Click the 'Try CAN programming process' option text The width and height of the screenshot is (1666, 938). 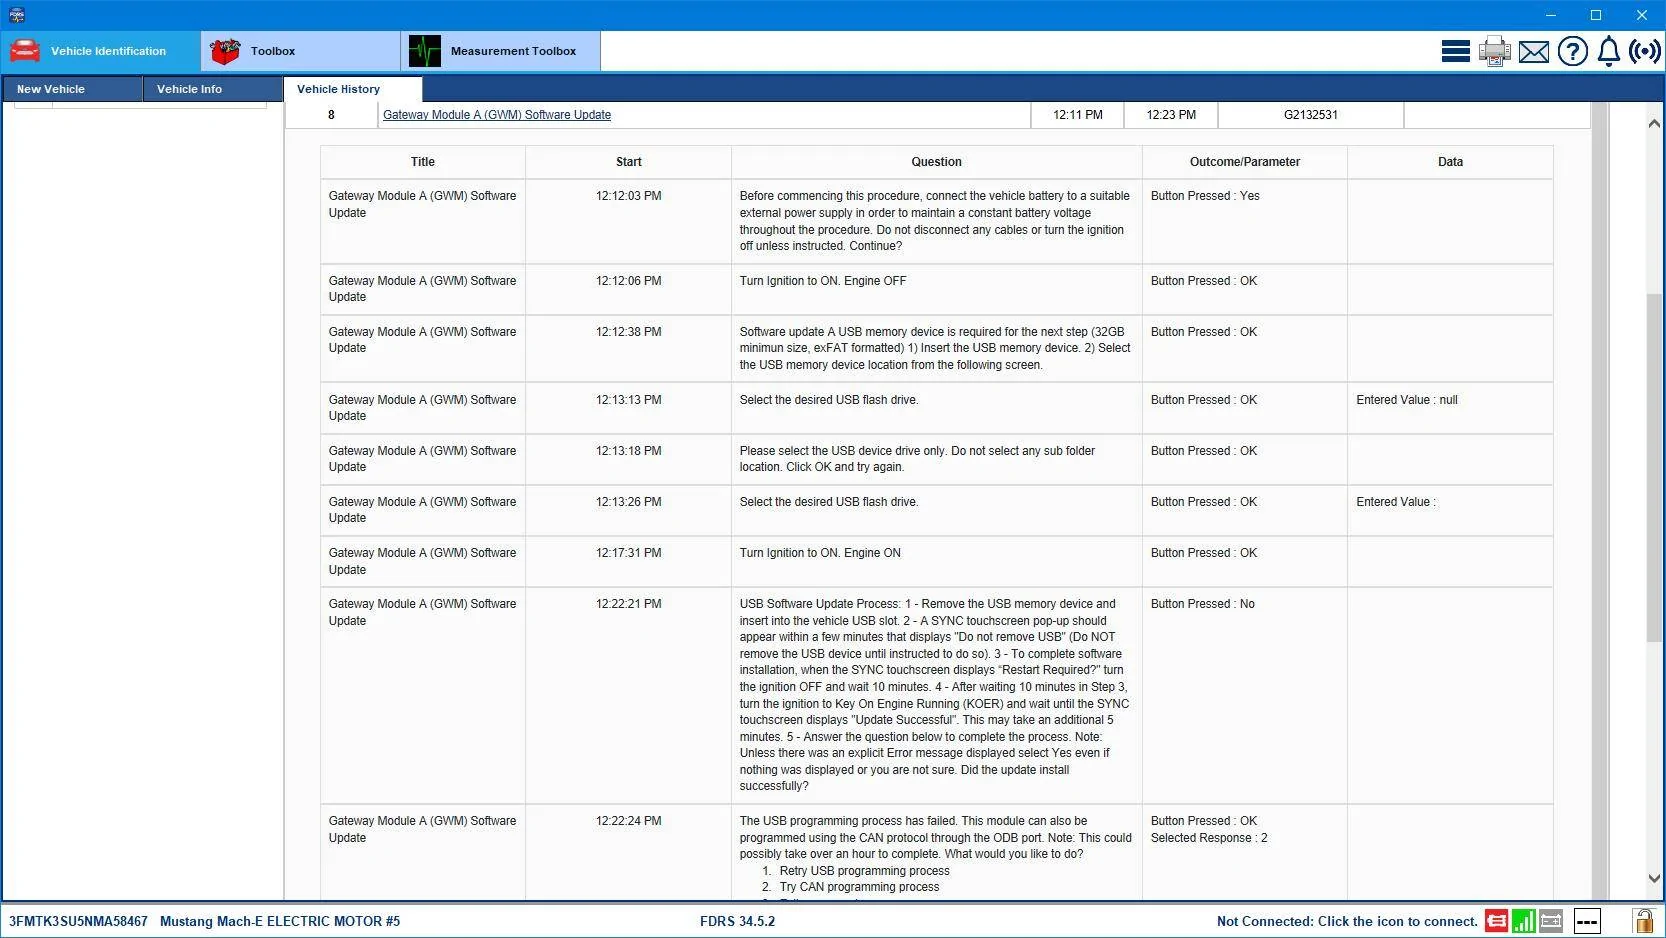[859, 887]
